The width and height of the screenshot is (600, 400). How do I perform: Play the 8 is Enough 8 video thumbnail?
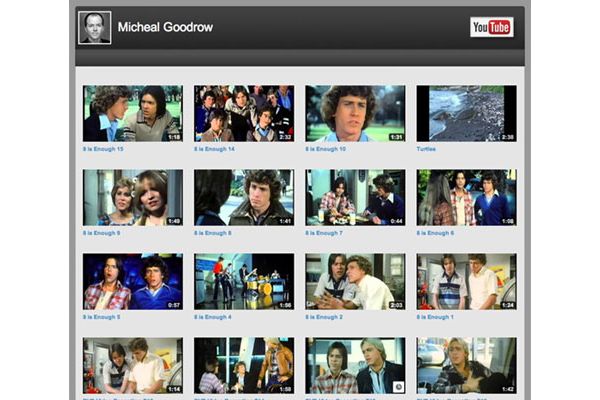tap(244, 198)
